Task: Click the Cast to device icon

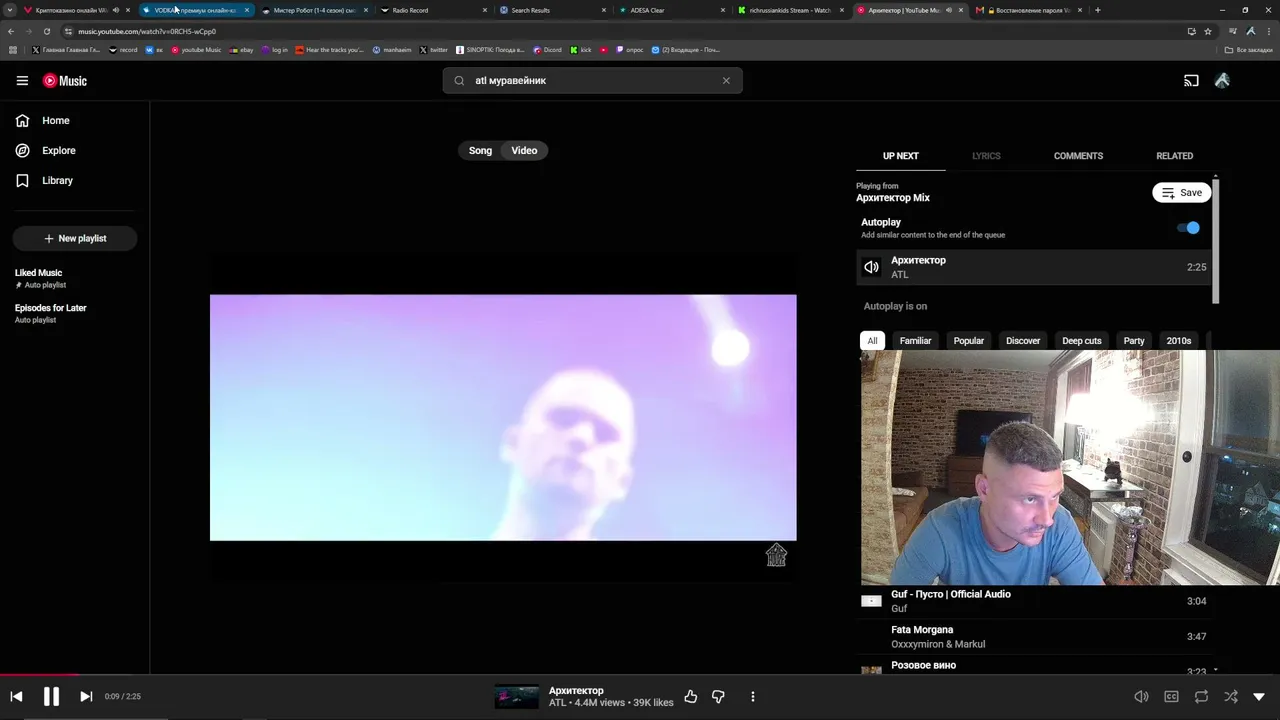Action: click(1191, 81)
